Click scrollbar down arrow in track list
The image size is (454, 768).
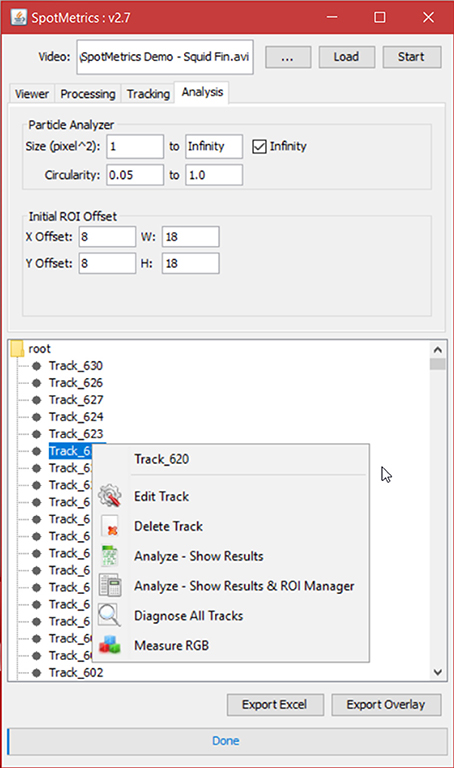click(438, 672)
